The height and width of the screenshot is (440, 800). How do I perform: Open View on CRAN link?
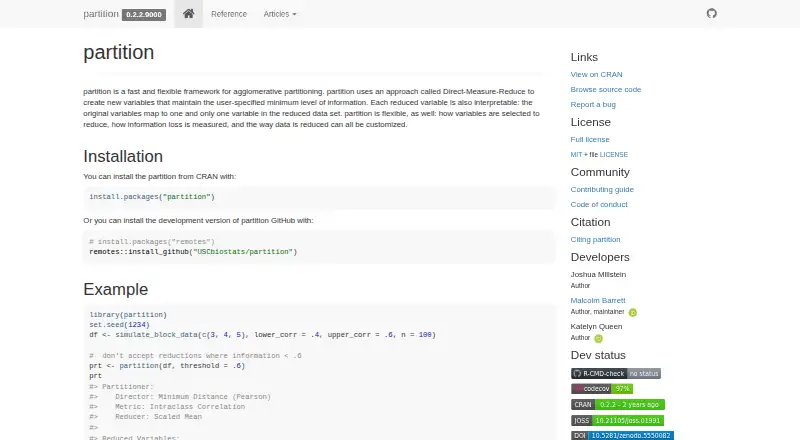point(596,75)
